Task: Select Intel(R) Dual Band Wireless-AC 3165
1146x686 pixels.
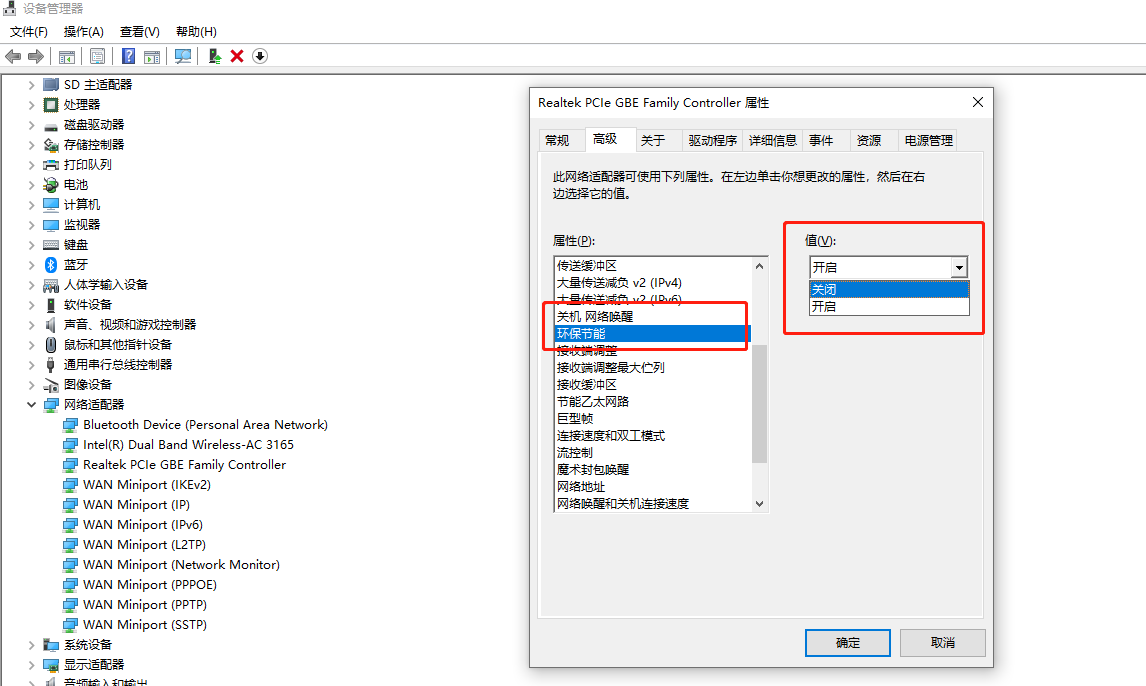Action: point(189,445)
